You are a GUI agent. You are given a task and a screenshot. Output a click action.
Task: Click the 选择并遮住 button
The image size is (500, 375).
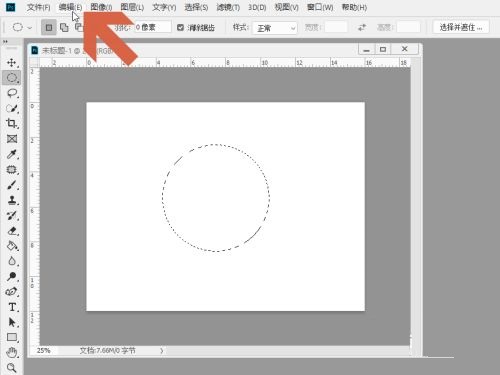pos(461,27)
